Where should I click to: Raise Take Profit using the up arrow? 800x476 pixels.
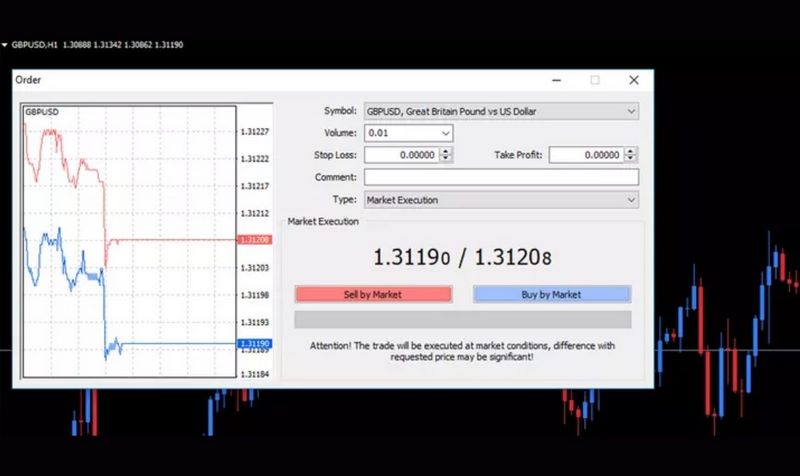pos(631,151)
